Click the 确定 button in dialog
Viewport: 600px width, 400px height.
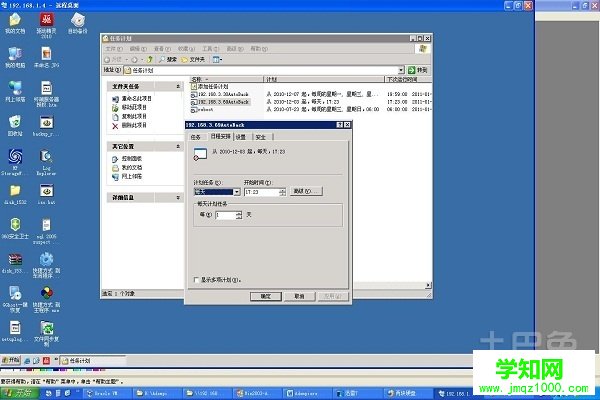tap(266, 296)
